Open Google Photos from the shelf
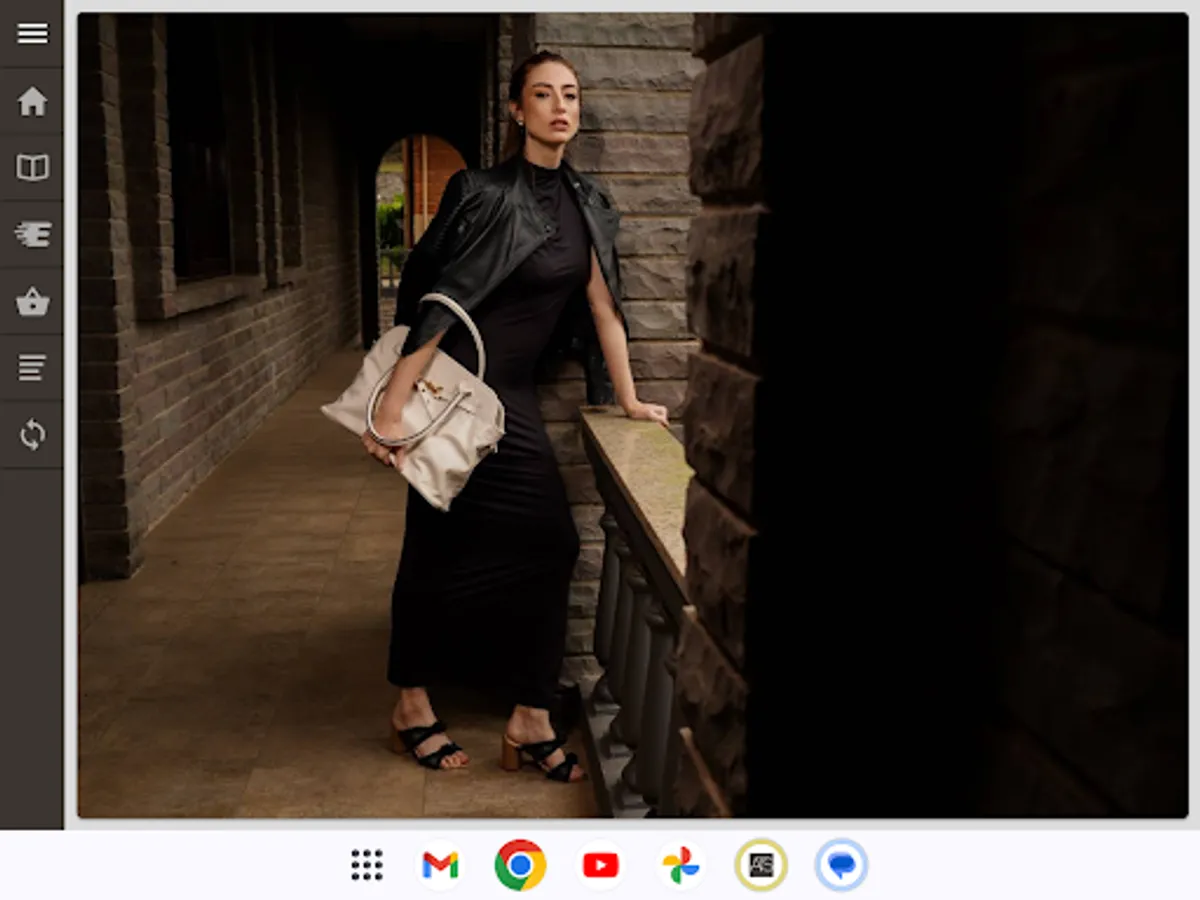 tap(681, 865)
